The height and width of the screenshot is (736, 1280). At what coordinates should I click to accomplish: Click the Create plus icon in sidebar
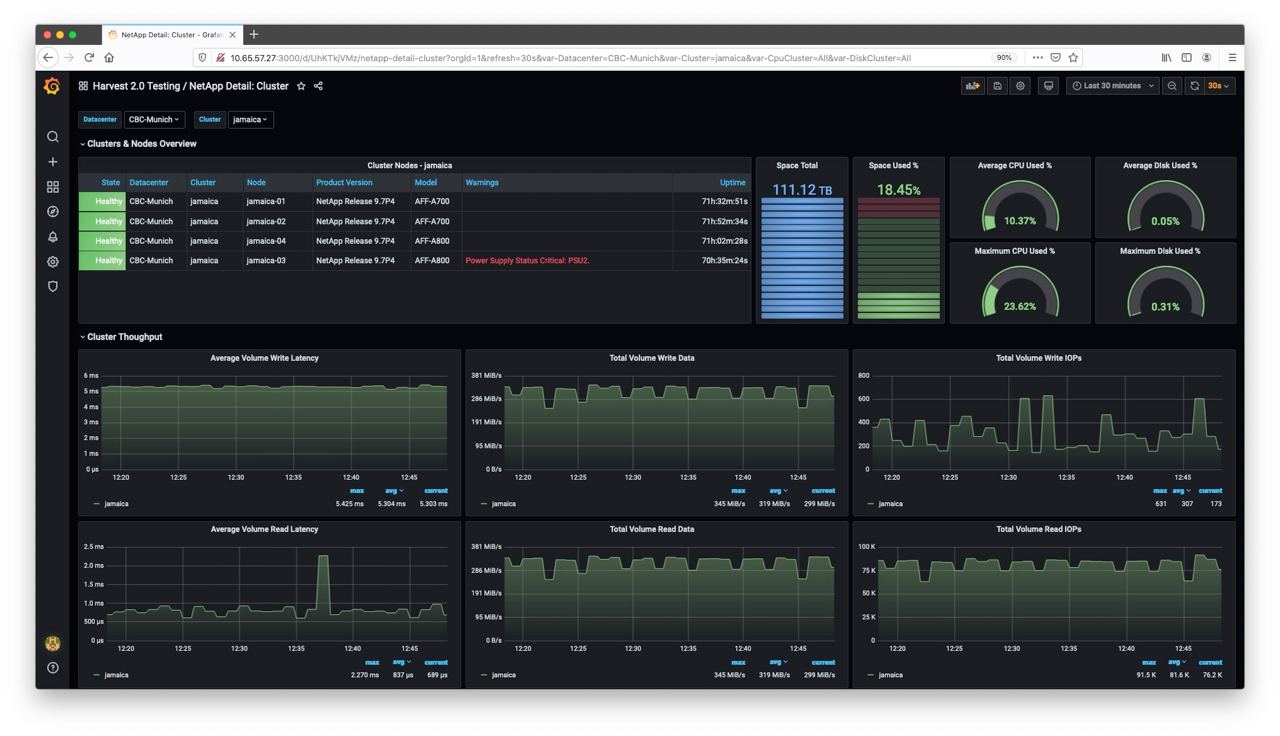click(53, 162)
